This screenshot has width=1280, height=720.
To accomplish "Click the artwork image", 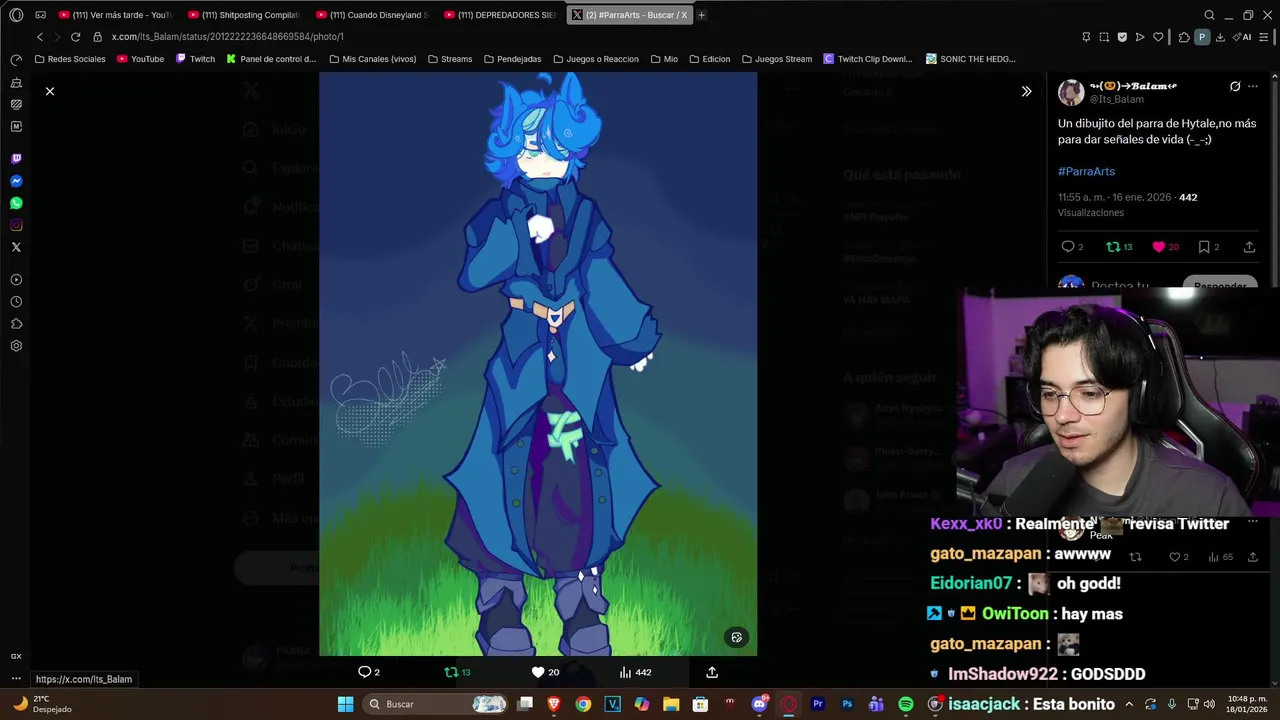I will pyautogui.click(x=538, y=364).
